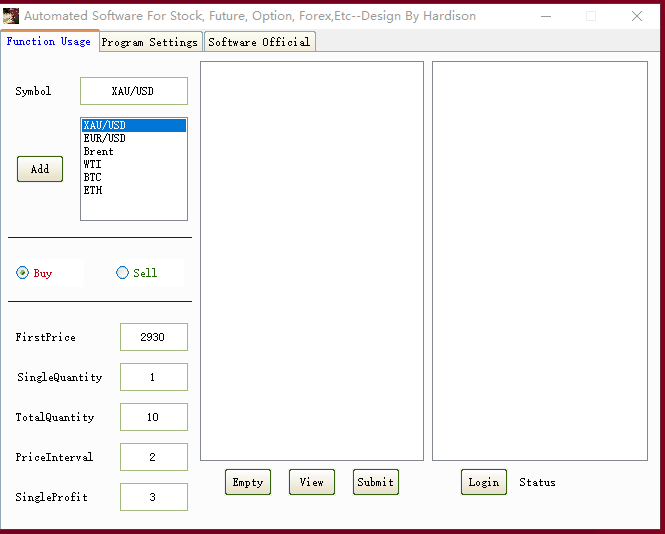Select EUR/USD in the symbol list

coord(105,138)
